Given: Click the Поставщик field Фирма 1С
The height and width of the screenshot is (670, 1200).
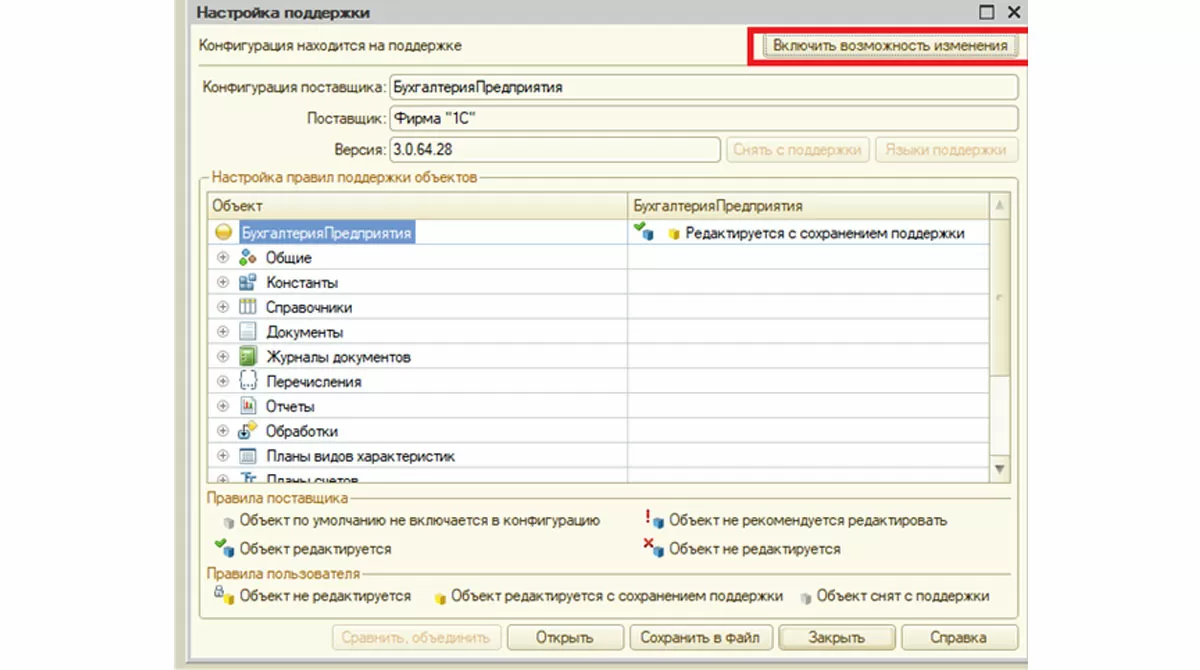Looking at the screenshot, I should 704,118.
